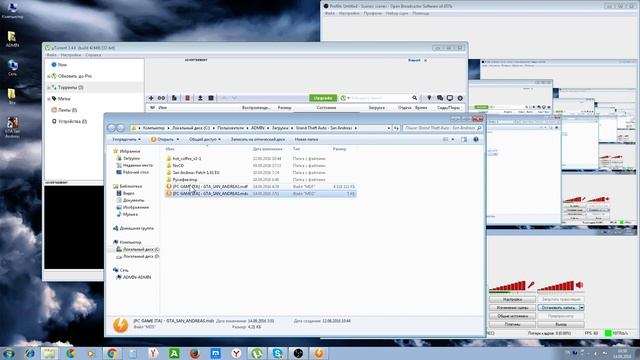
Task: Open the uTorrent chat bubbles icon
Action: pos(440,98)
